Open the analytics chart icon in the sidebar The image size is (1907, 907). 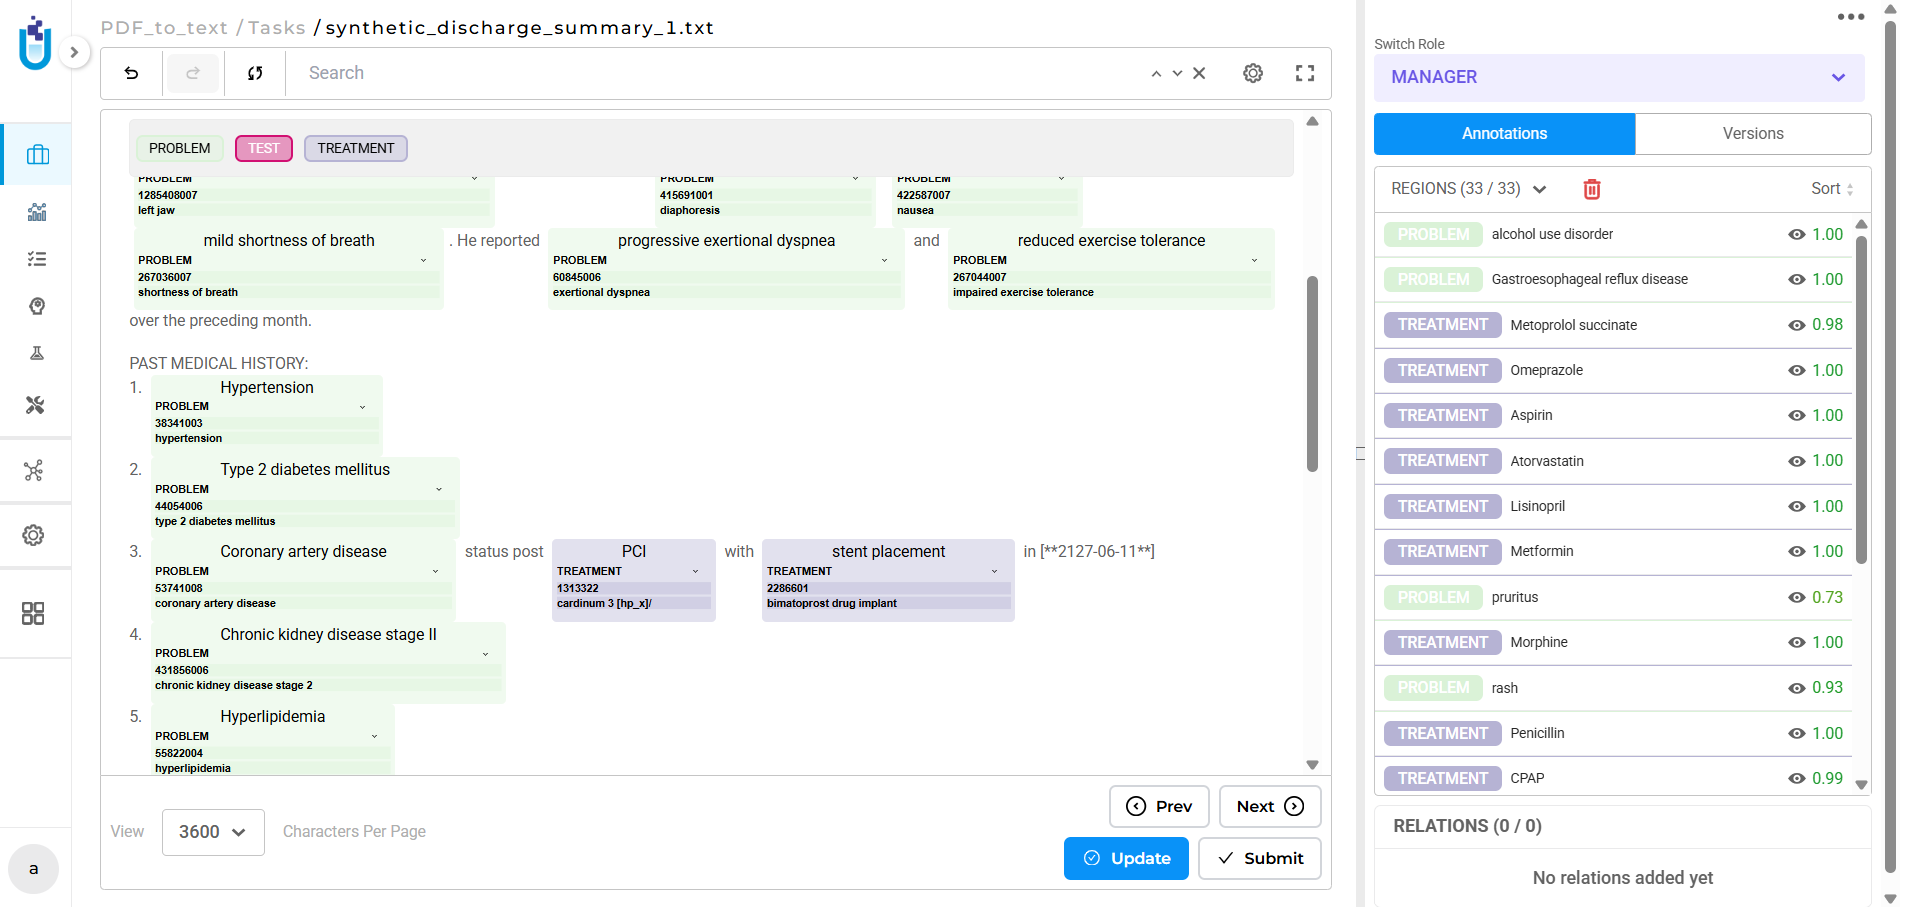click(37, 212)
